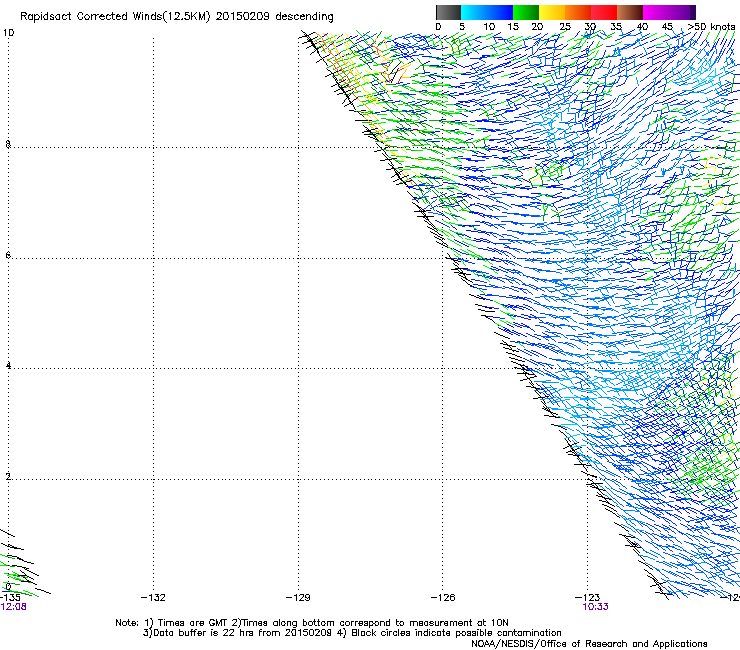
Task: Click the cyan 5-10 knots legend color
Action: [x=474, y=12]
